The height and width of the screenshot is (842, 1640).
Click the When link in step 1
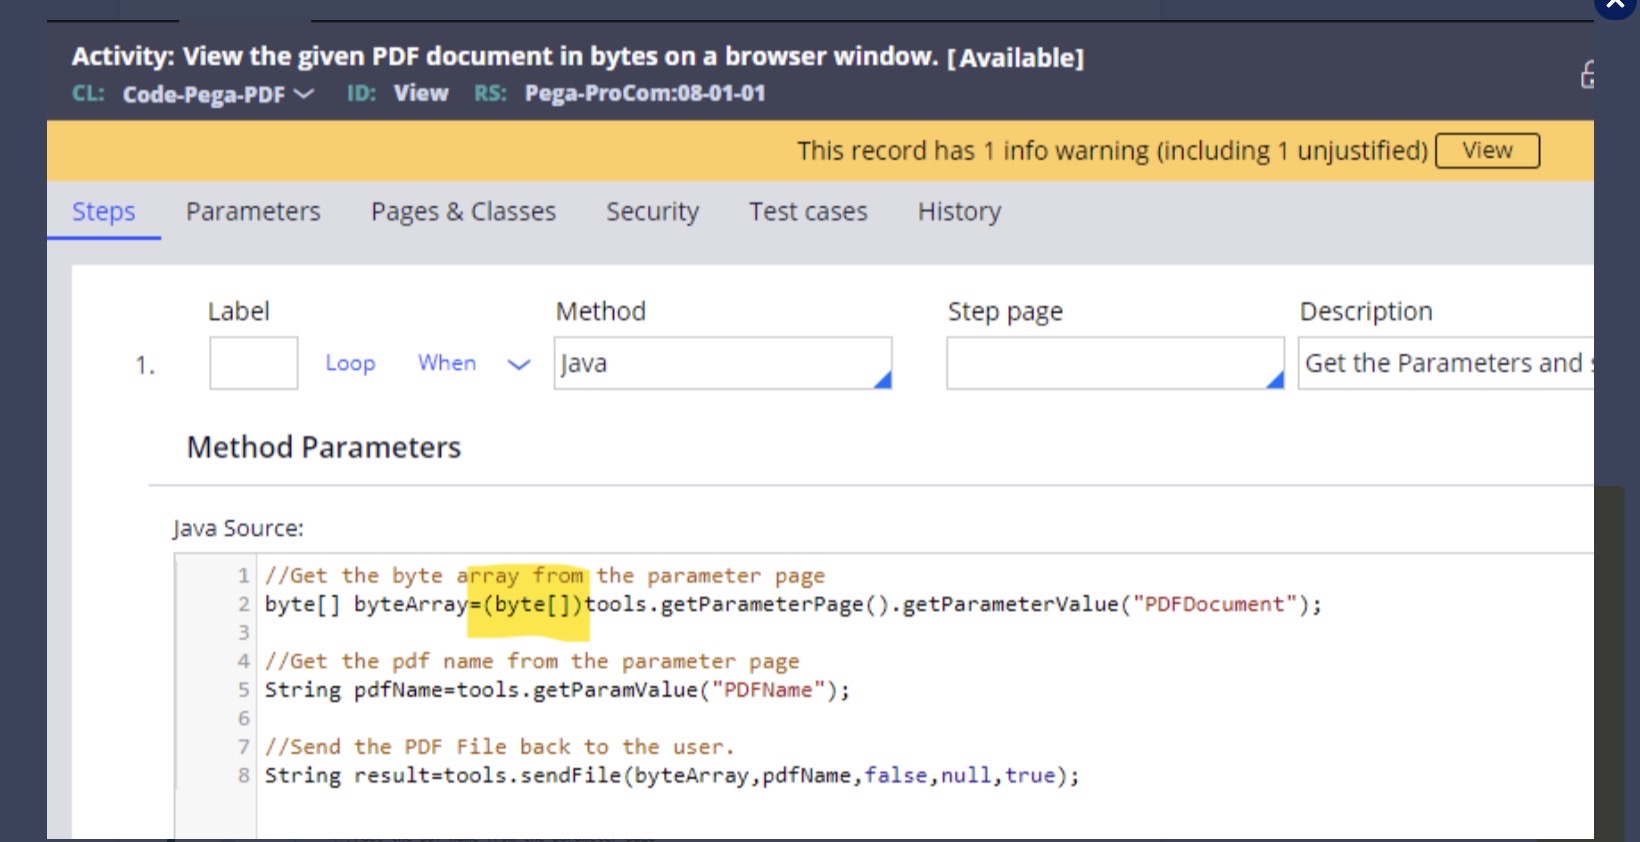[x=447, y=363]
